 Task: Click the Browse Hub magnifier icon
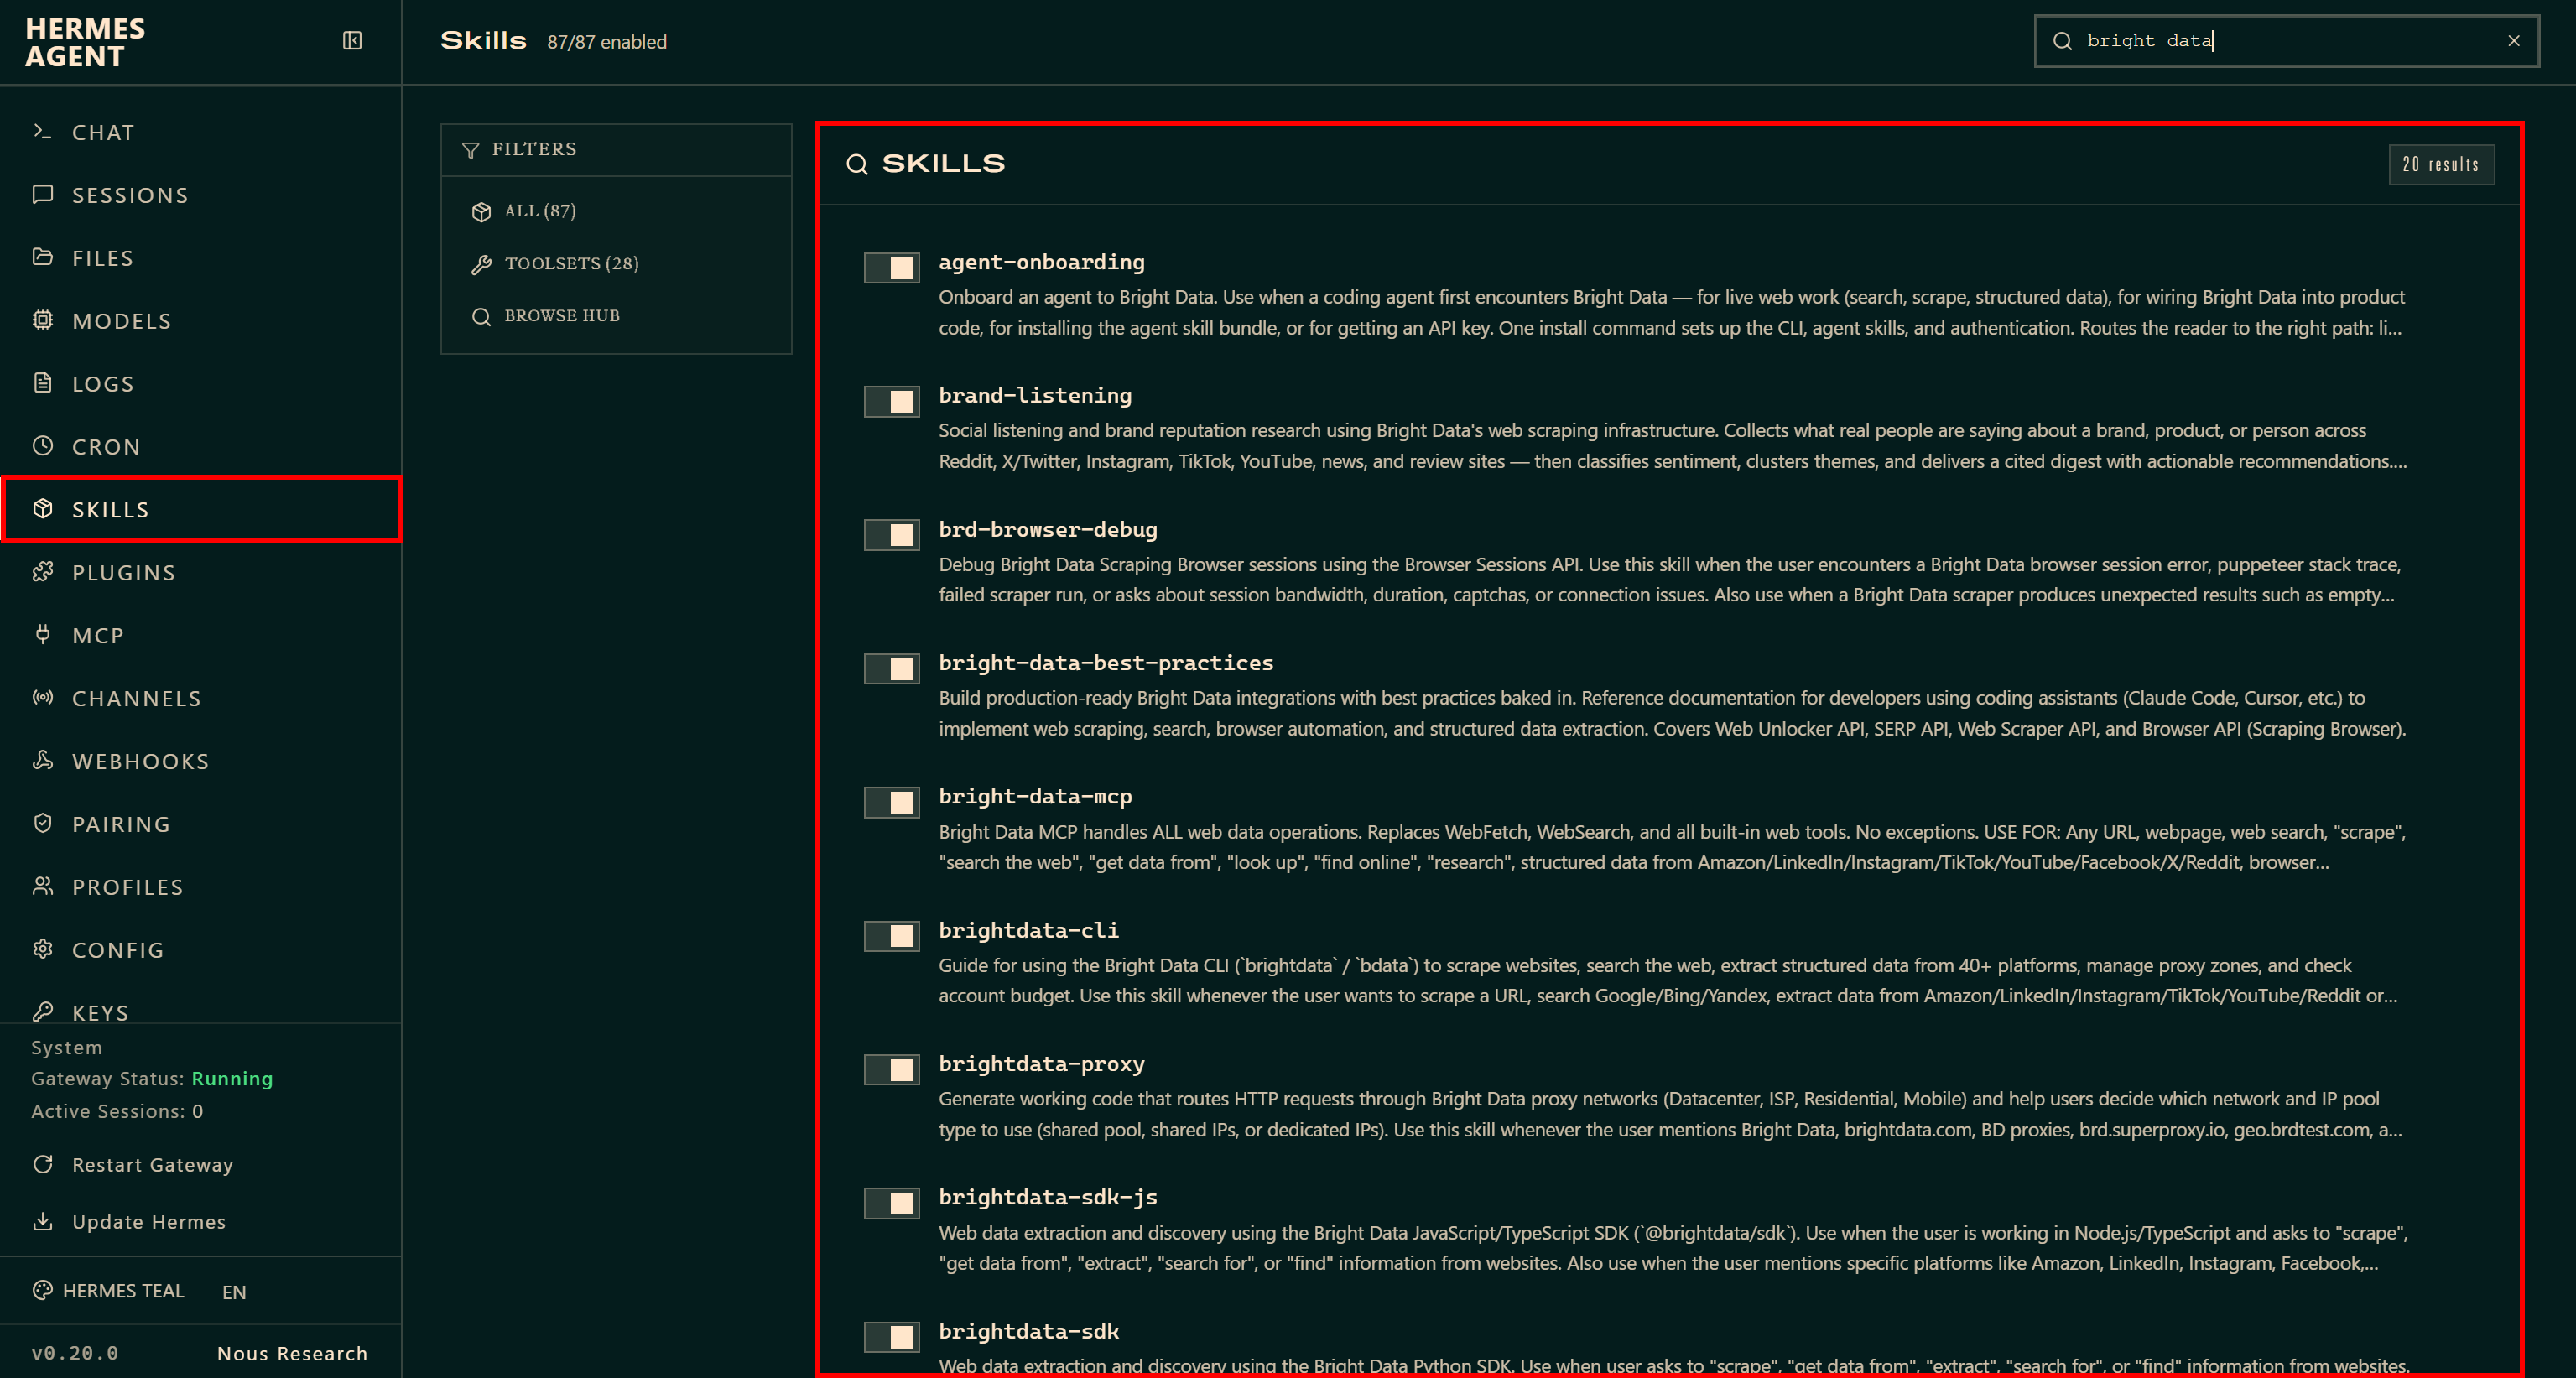(481, 316)
